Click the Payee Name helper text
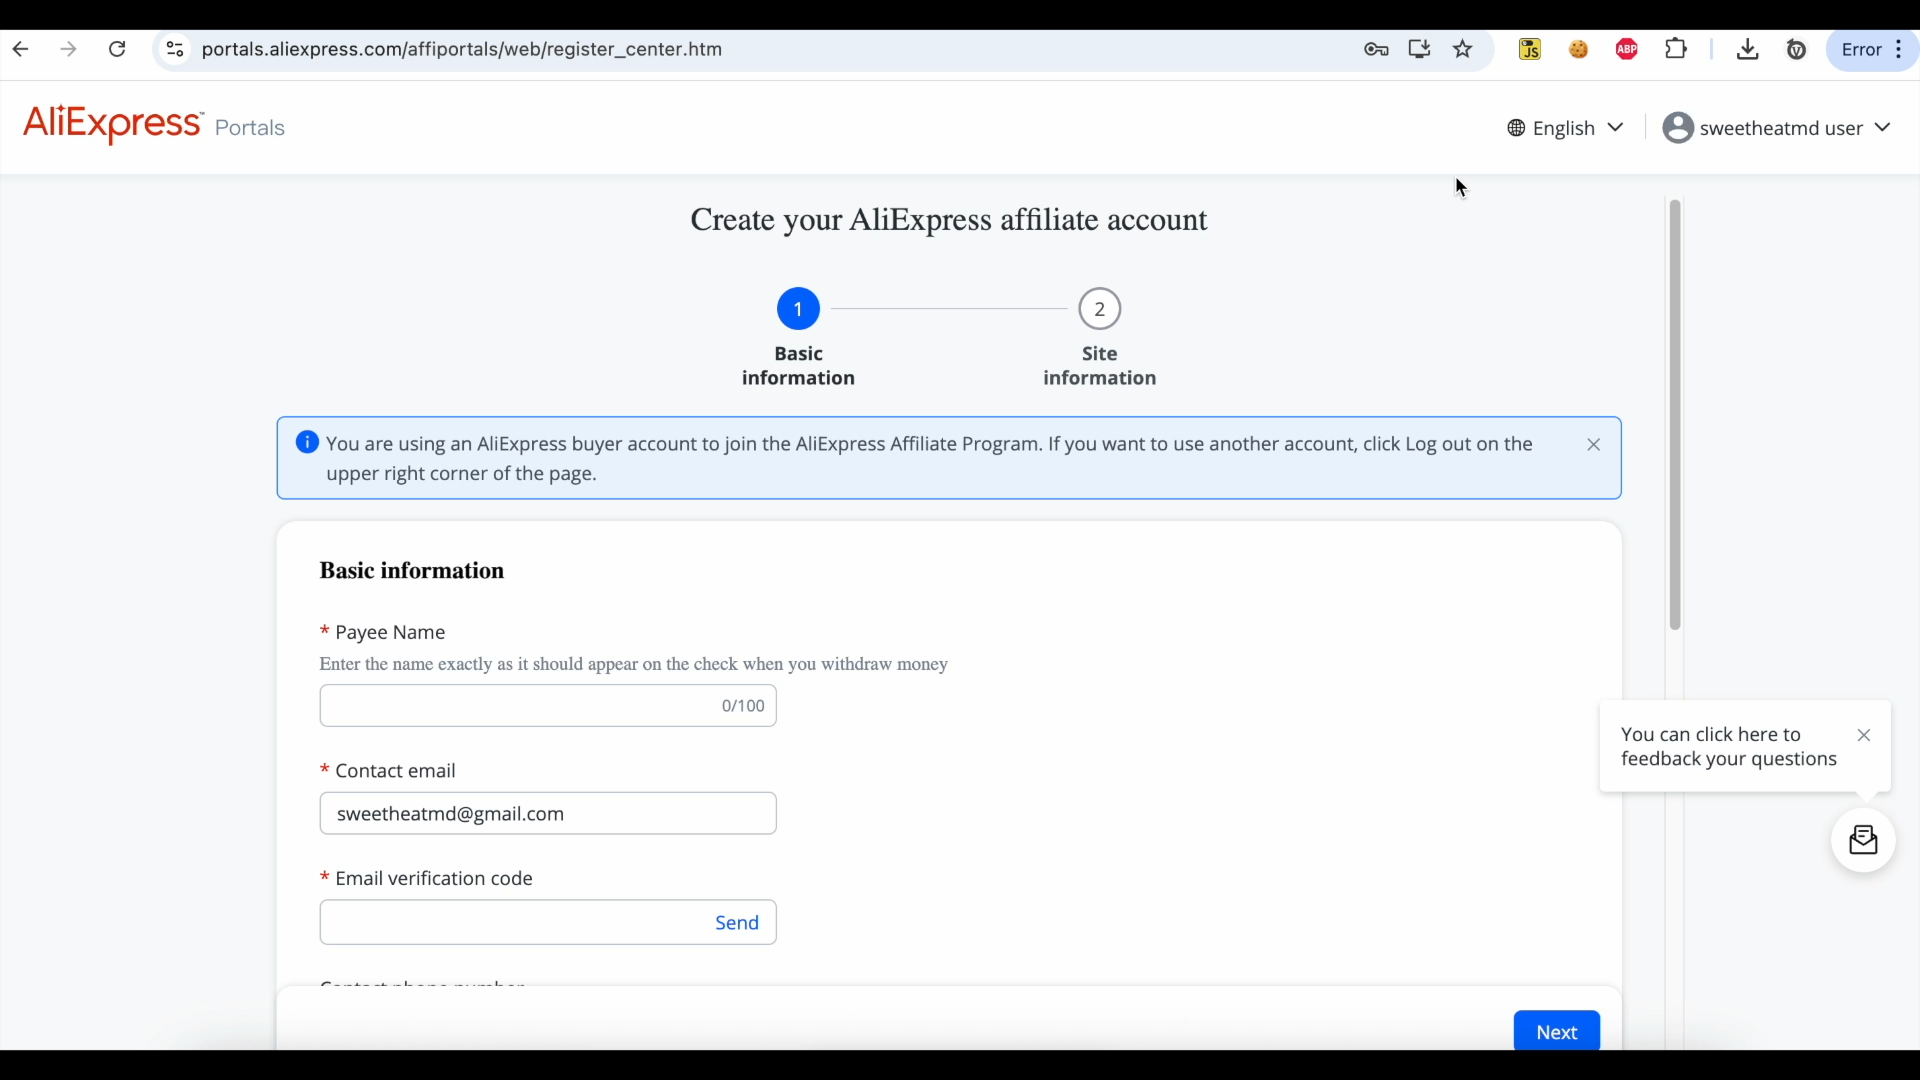 (634, 665)
